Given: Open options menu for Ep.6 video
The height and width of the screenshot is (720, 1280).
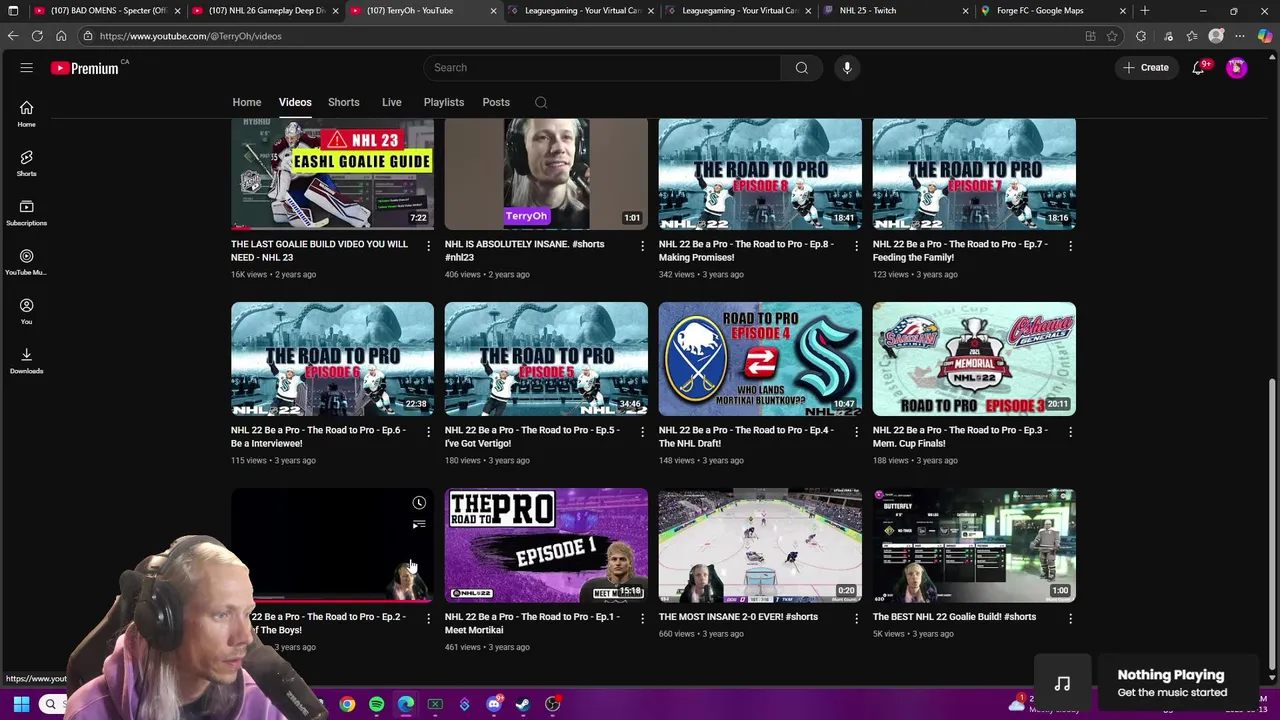Looking at the screenshot, I should pyautogui.click(x=428, y=431).
